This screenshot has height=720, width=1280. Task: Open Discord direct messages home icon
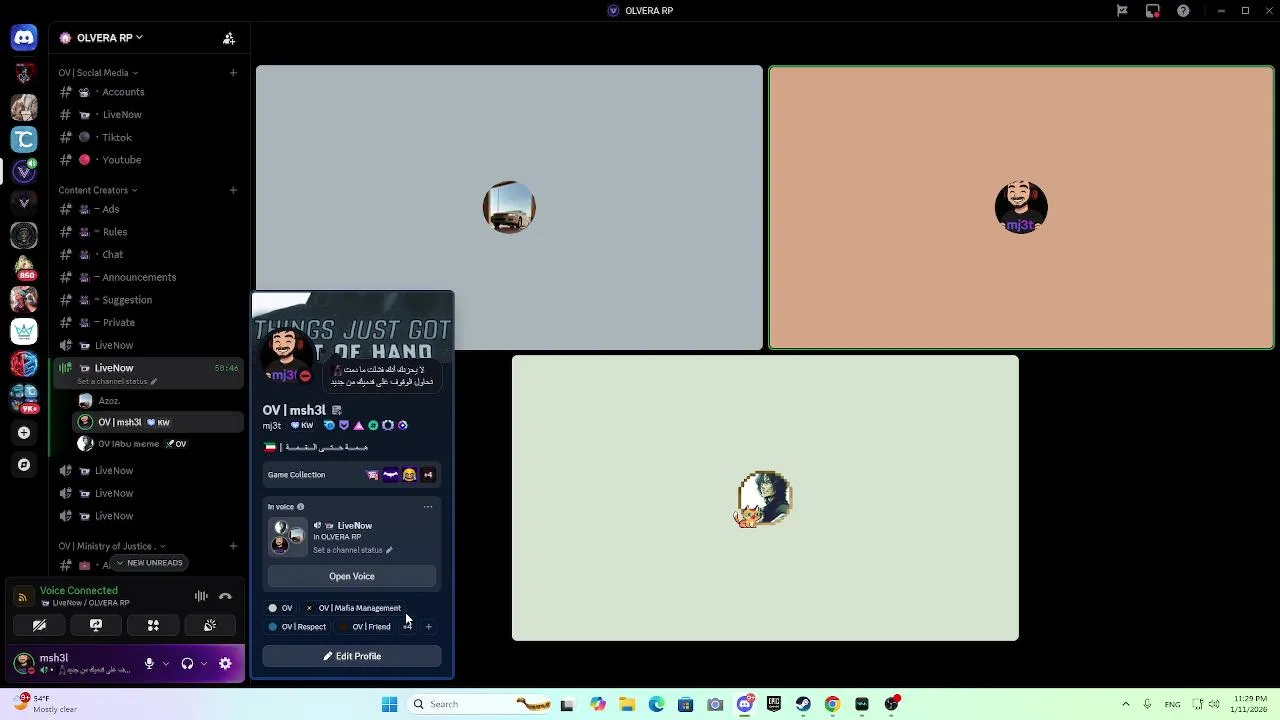point(24,38)
